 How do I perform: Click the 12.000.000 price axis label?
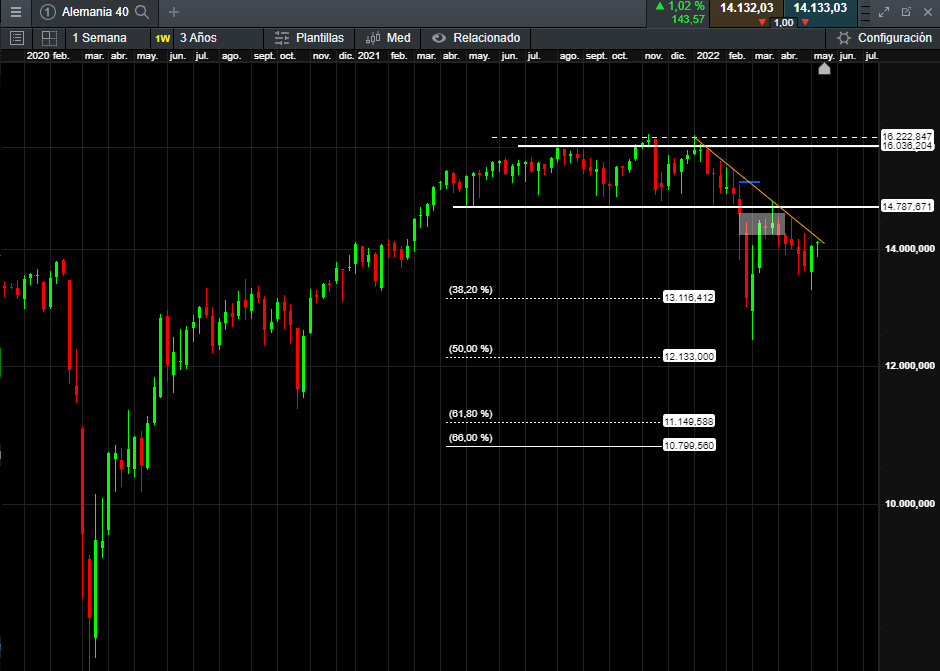click(x=909, y=366)
